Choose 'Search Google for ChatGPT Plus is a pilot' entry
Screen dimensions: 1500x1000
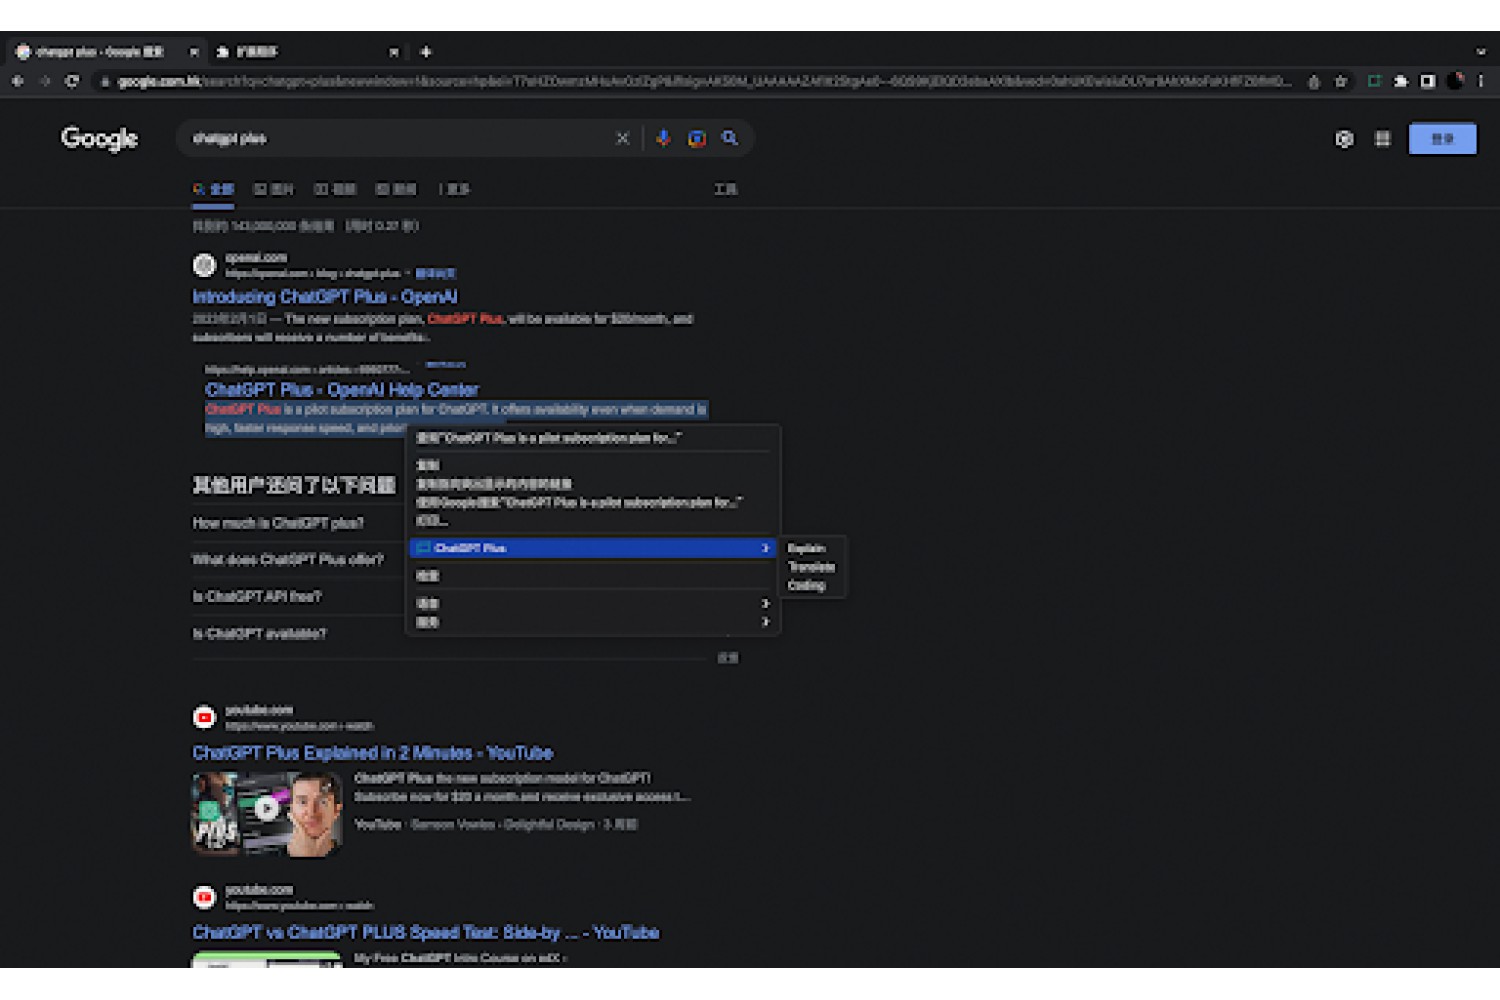click(592, 502)
